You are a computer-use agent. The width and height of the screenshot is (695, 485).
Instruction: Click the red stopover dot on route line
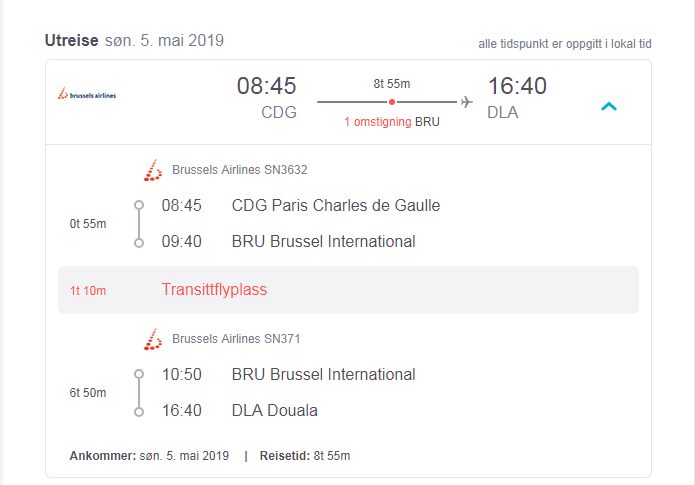(x=392, y=102)
